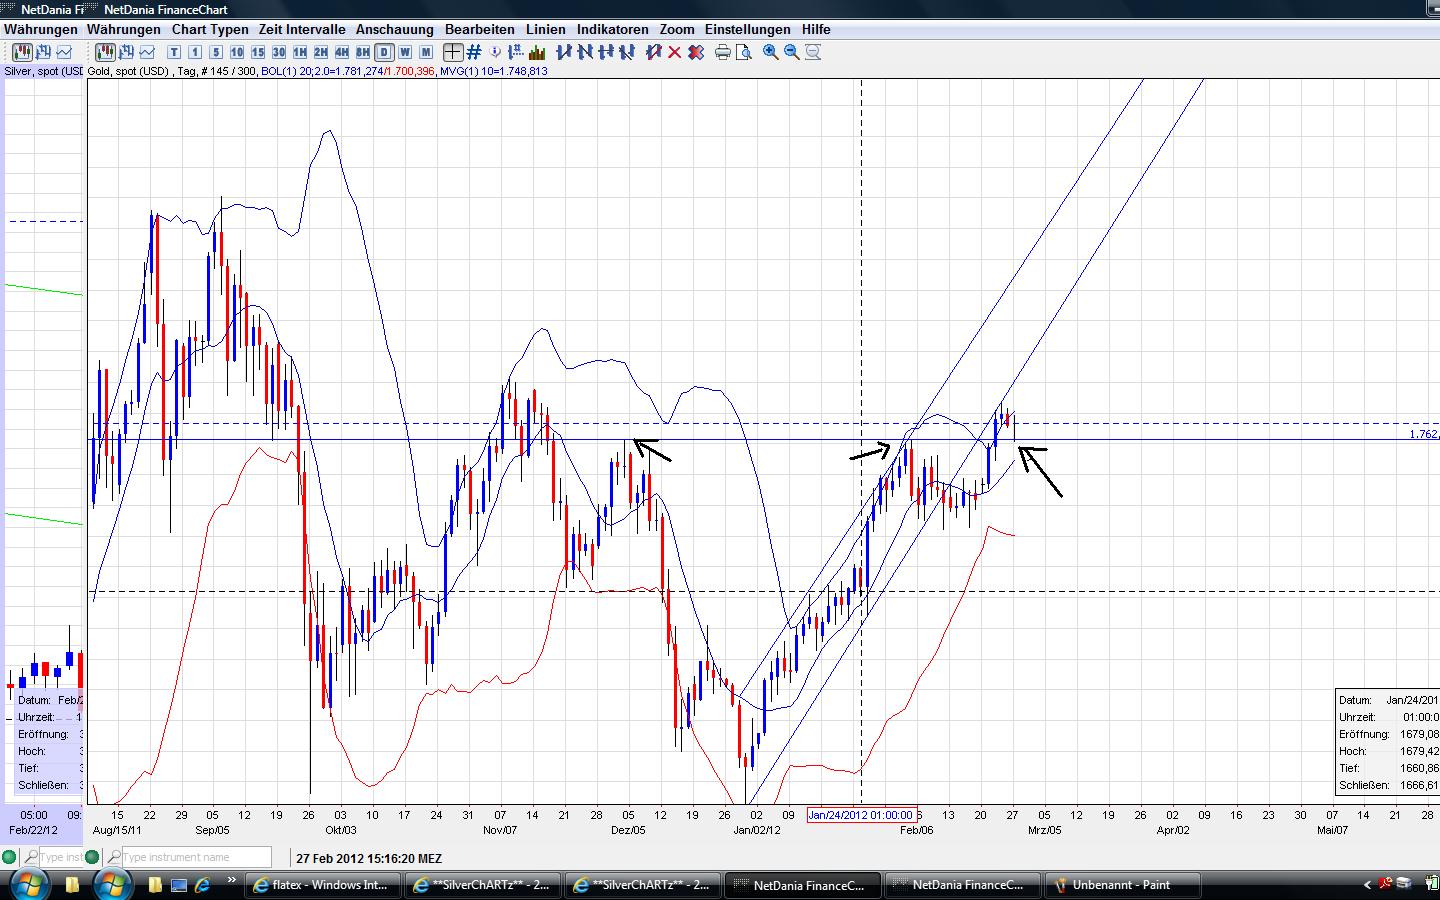The image size is (1440, 900).
Task: Show hidden system tray icons arrow
Action: coord(1367,885)
